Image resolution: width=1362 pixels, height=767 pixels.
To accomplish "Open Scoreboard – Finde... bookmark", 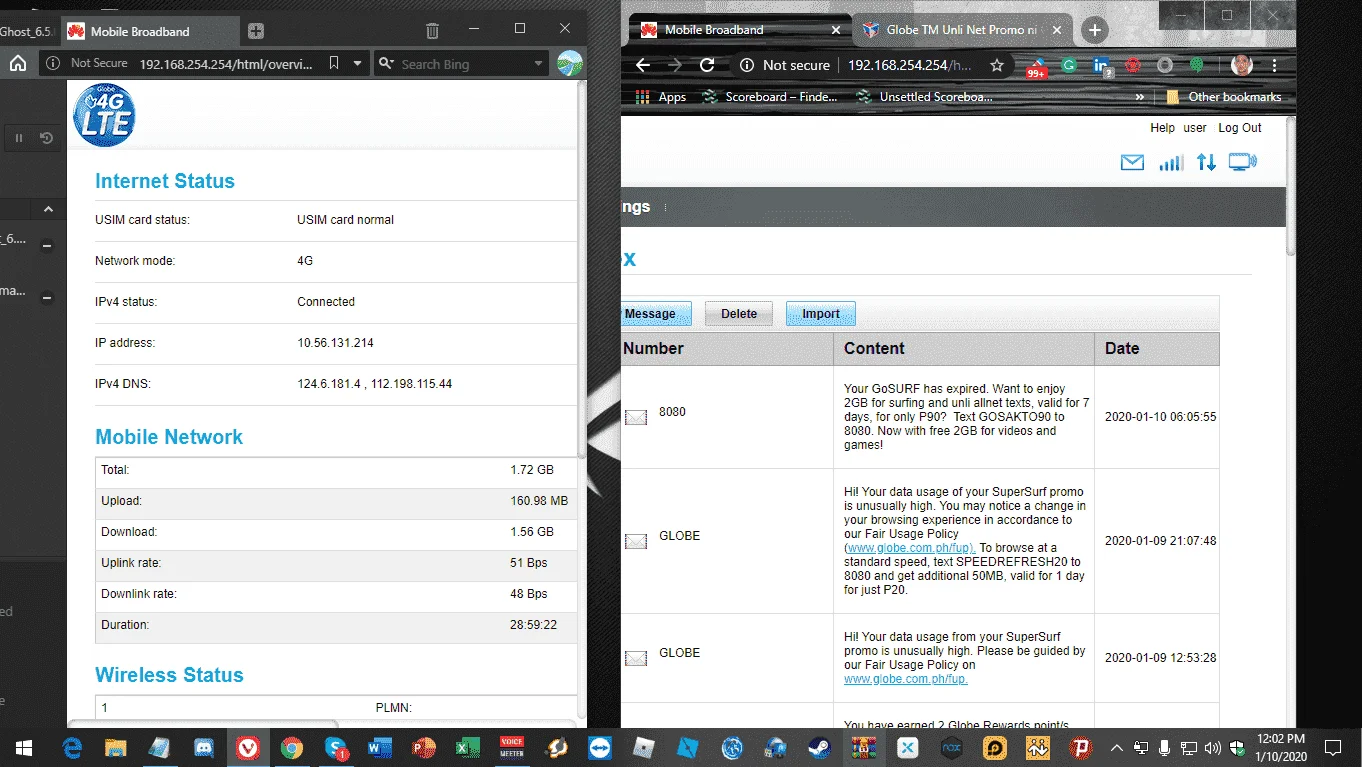I will point(769,97).
